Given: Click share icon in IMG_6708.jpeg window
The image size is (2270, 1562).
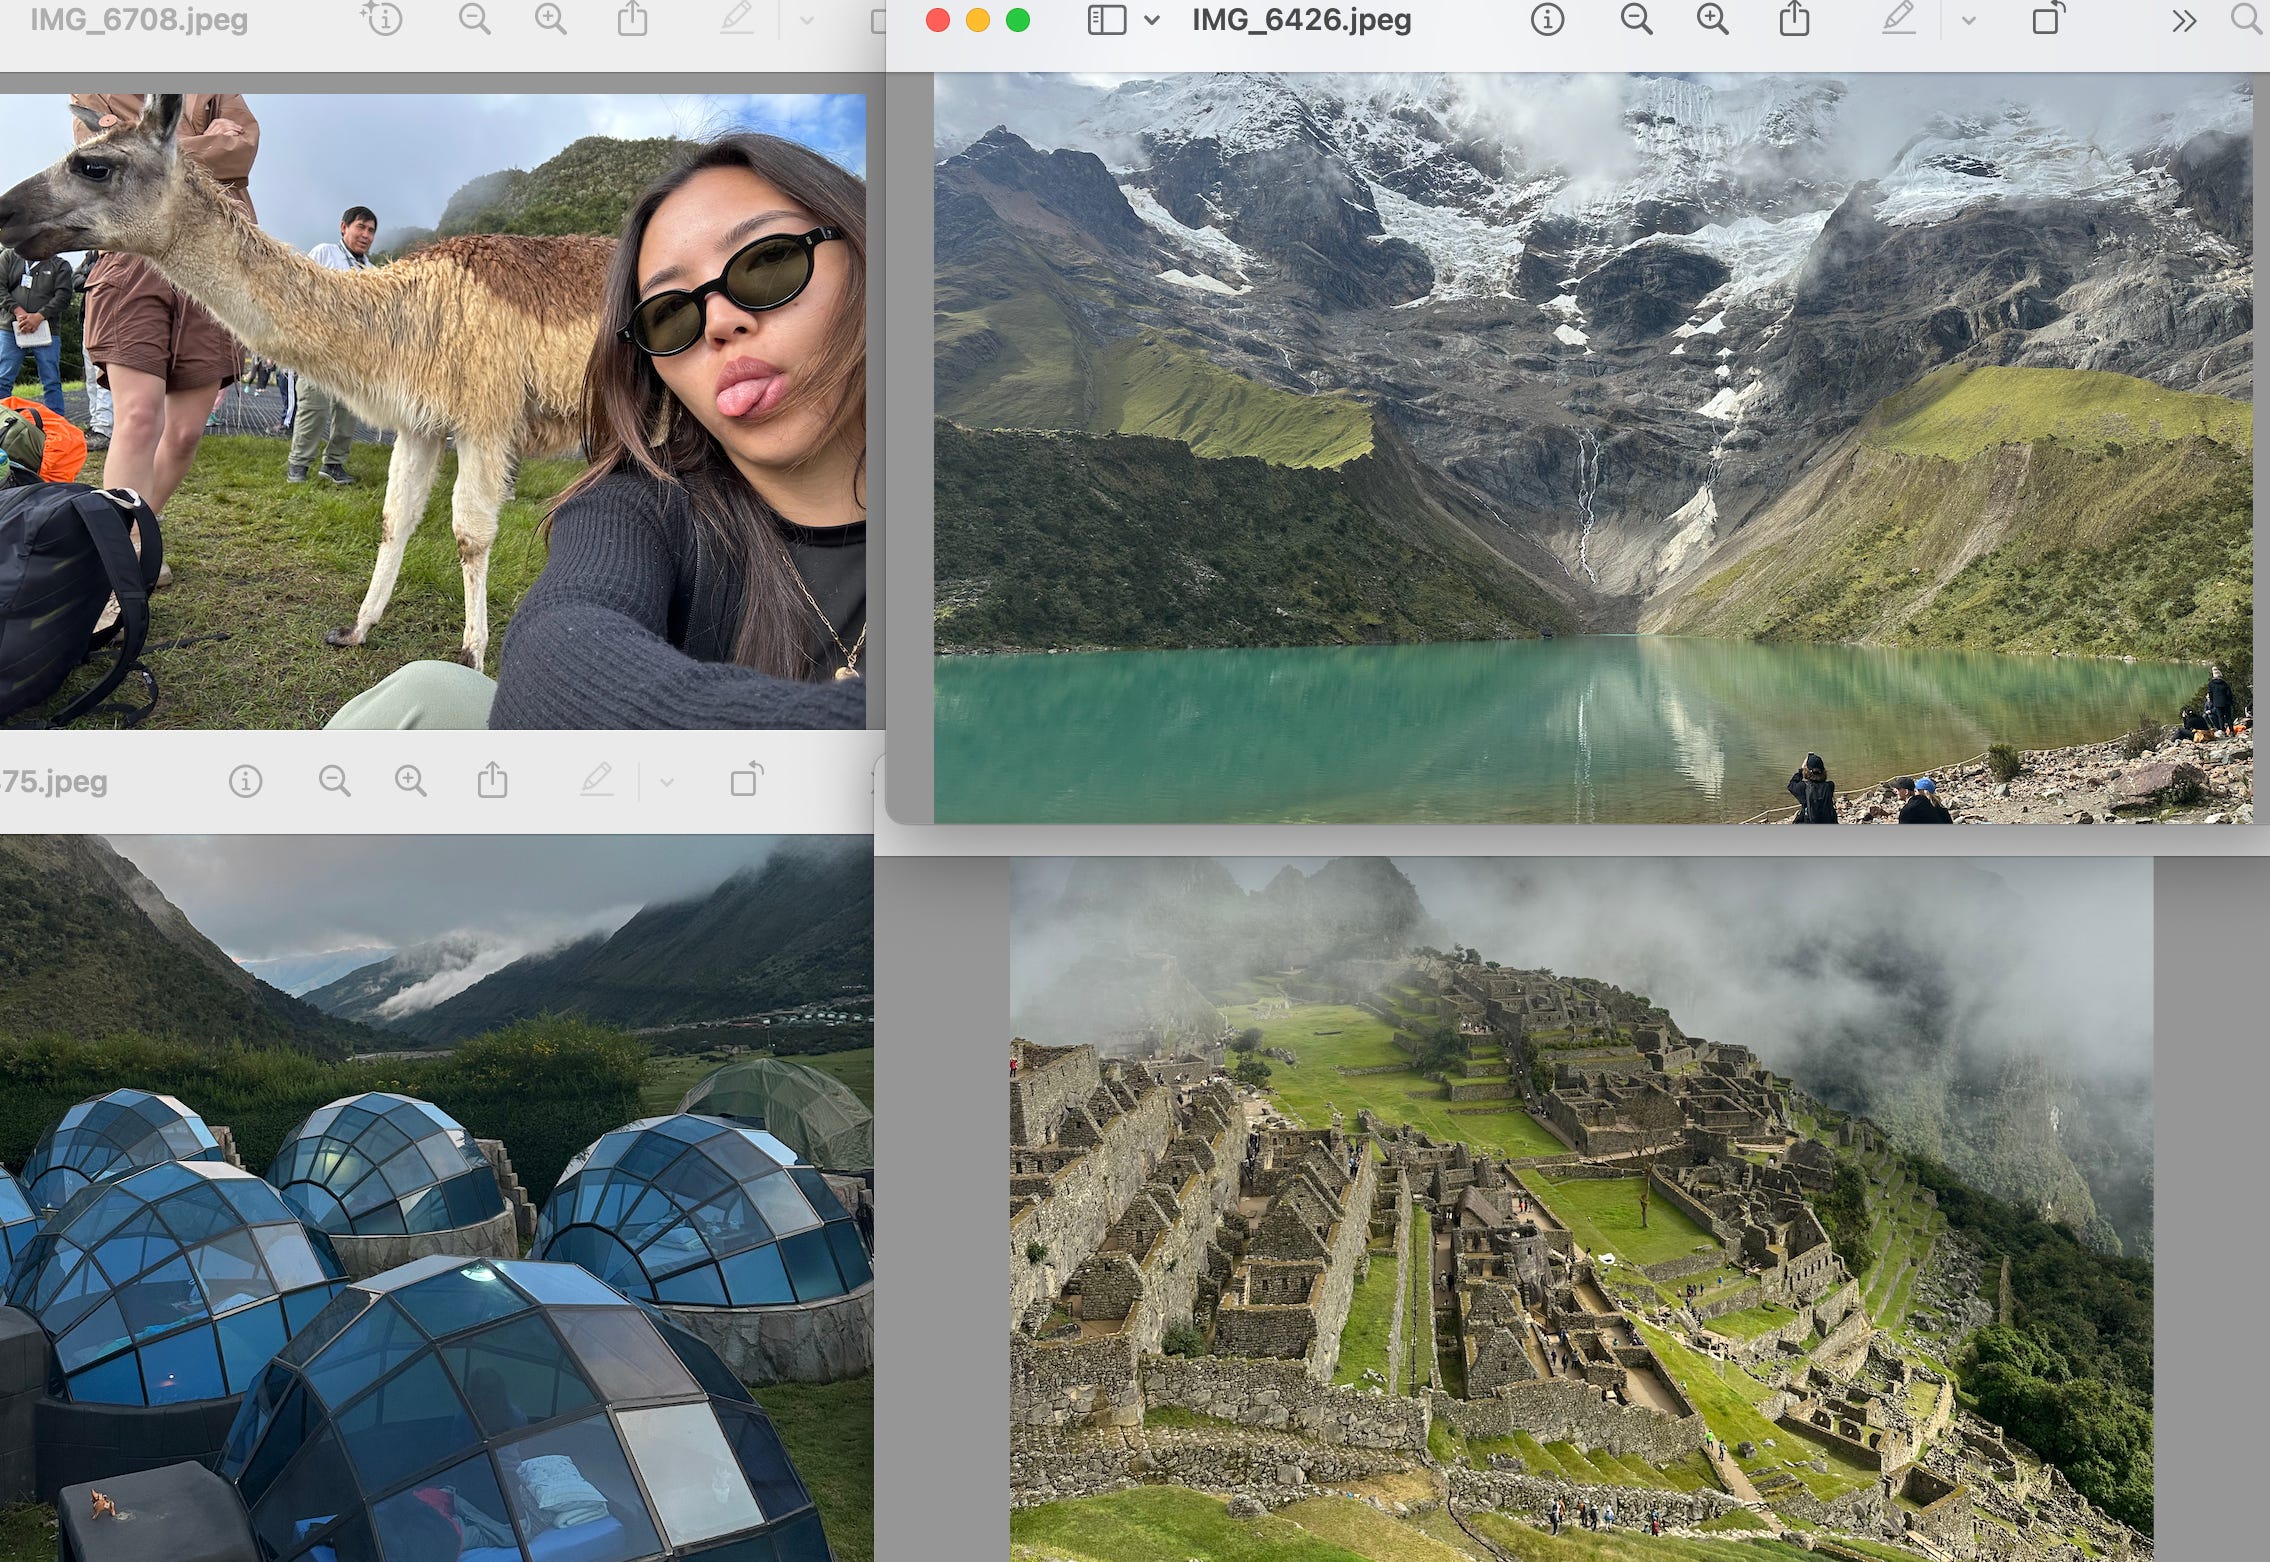Looking at the screenshot, I should tap(632, 20).
